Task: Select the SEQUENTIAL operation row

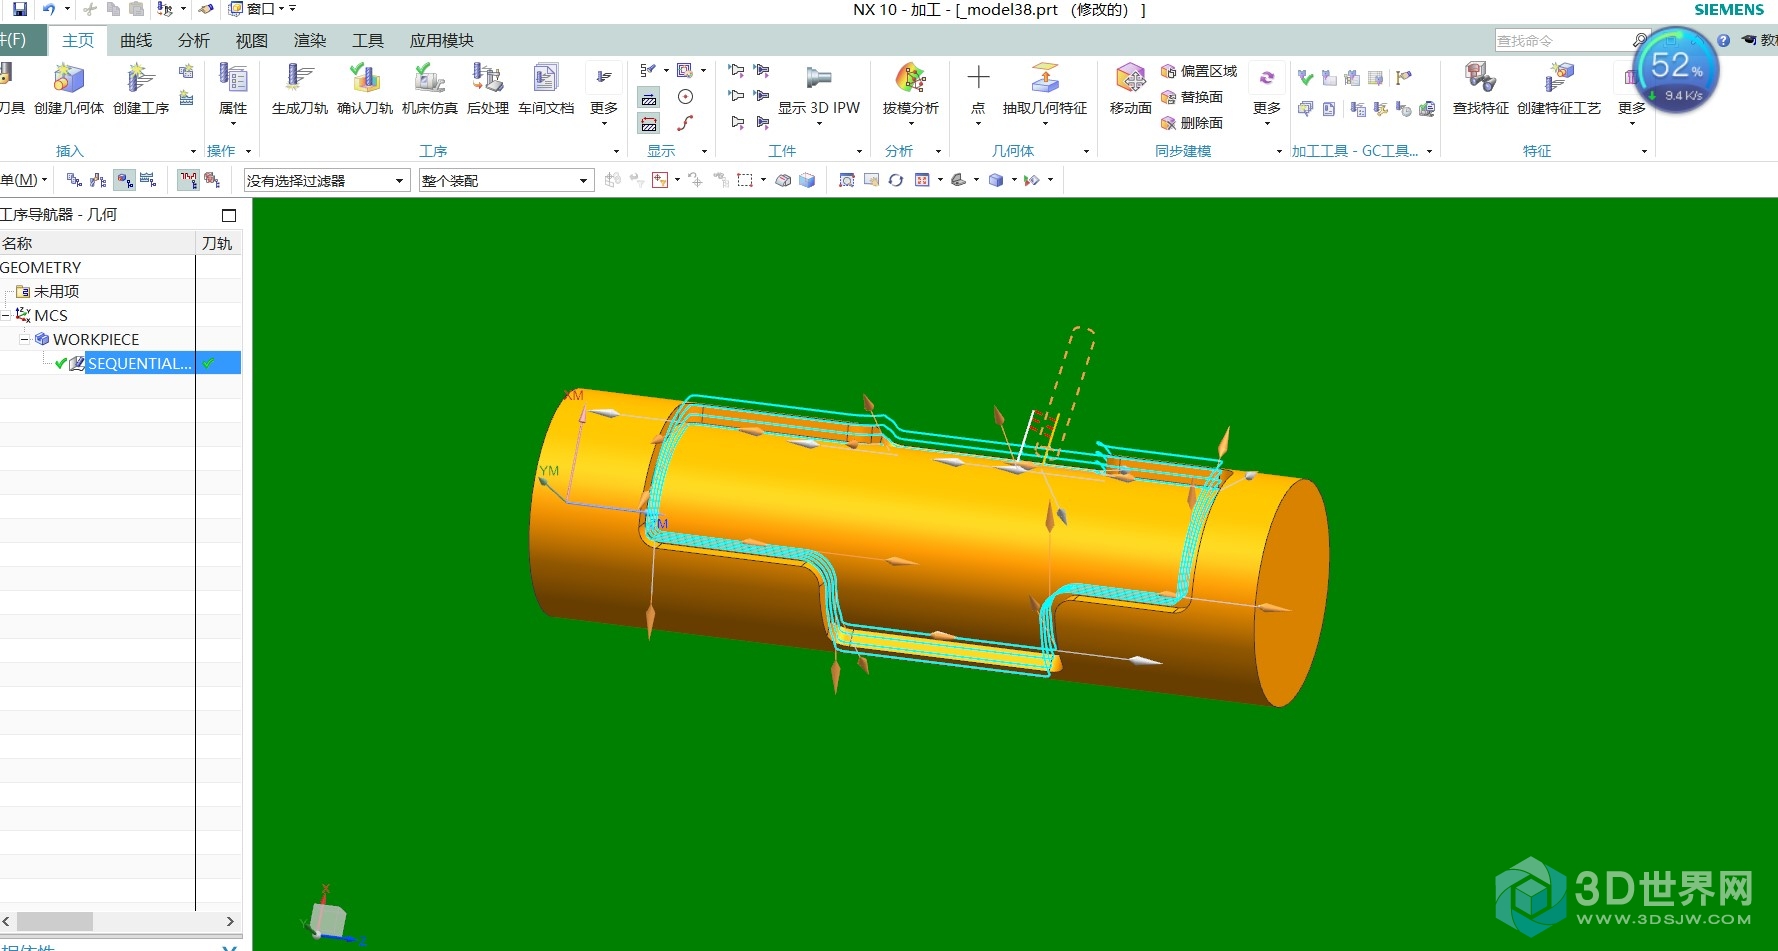Action: click(120, 363)
